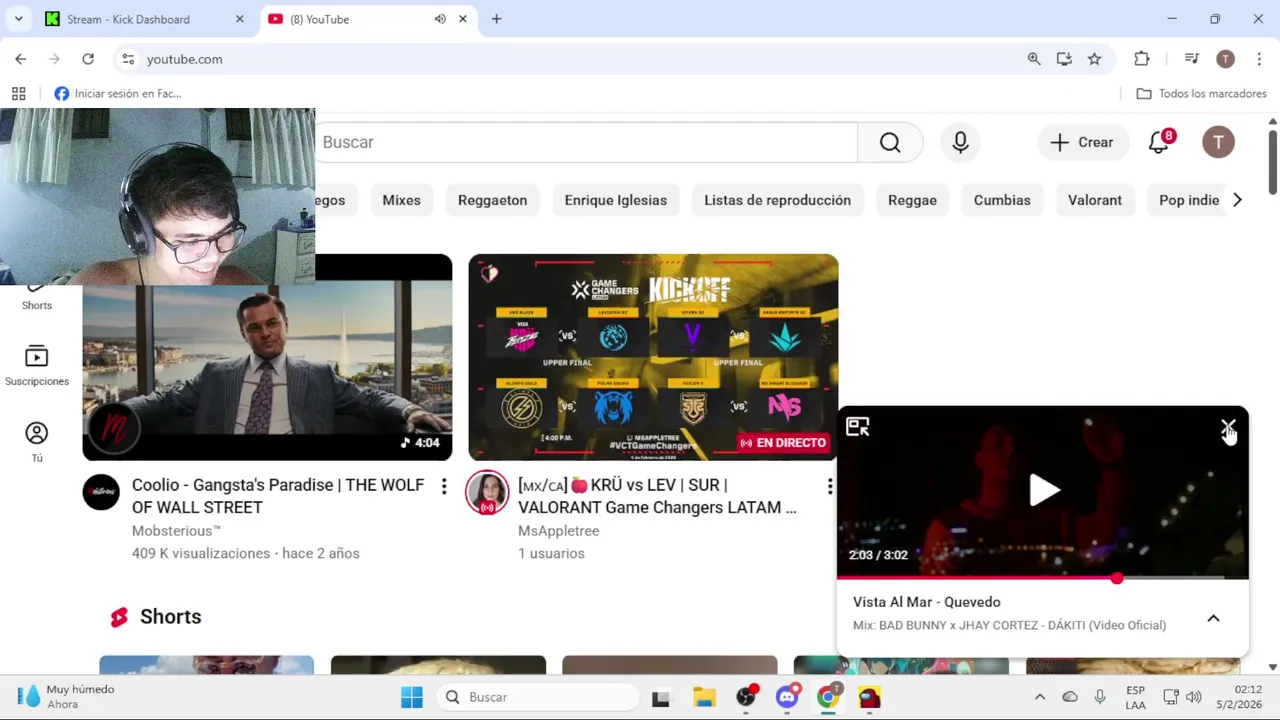Mute the YouTube tab audio icon
The height and width of the screenshot is (720, 1280).
pos(440,19)
